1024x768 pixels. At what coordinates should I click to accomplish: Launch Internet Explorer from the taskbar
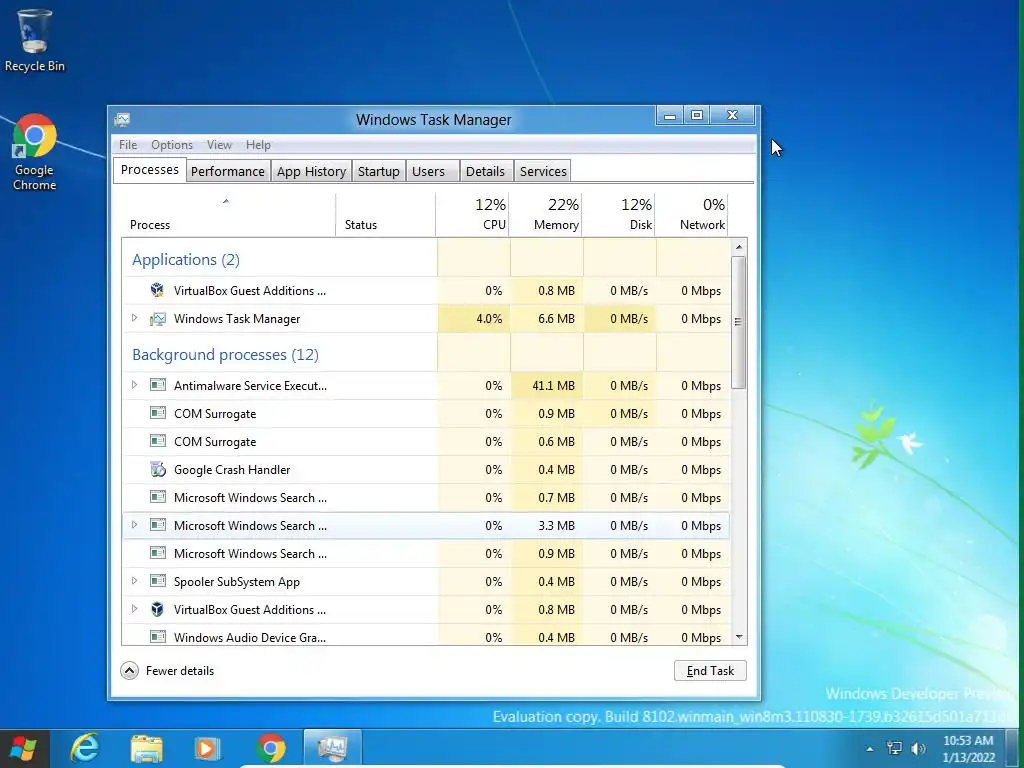coord(85,748)
